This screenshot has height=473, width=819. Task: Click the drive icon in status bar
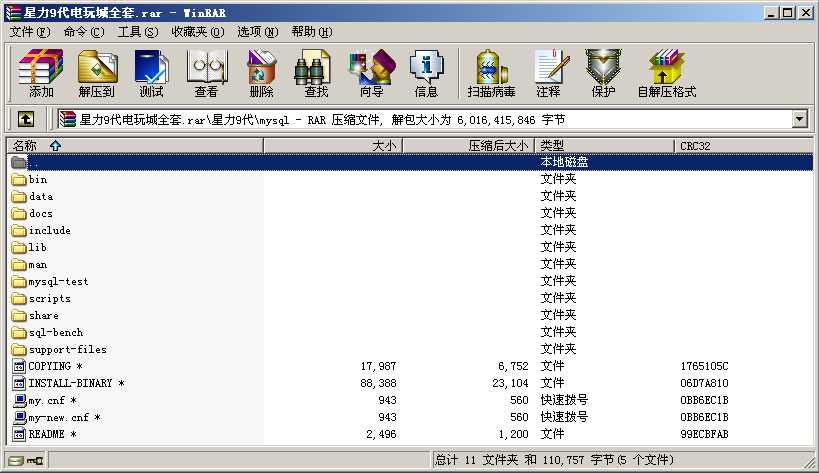point(16,460)
